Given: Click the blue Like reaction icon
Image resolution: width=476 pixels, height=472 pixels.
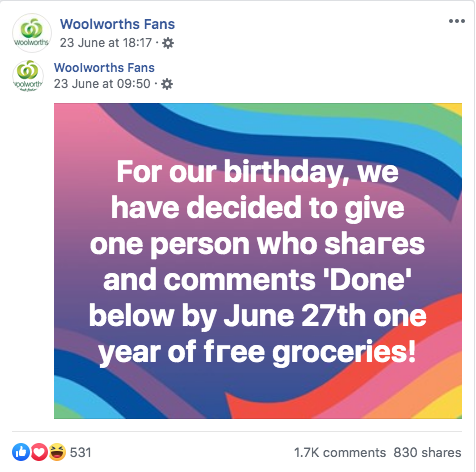Looking at the screenshot, I should 21,452.
